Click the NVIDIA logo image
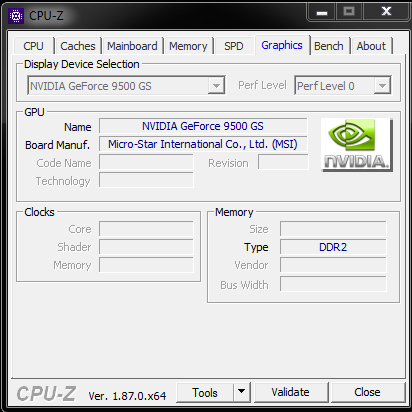The height and width of the screenshot is (412, 412). (357, 145)
